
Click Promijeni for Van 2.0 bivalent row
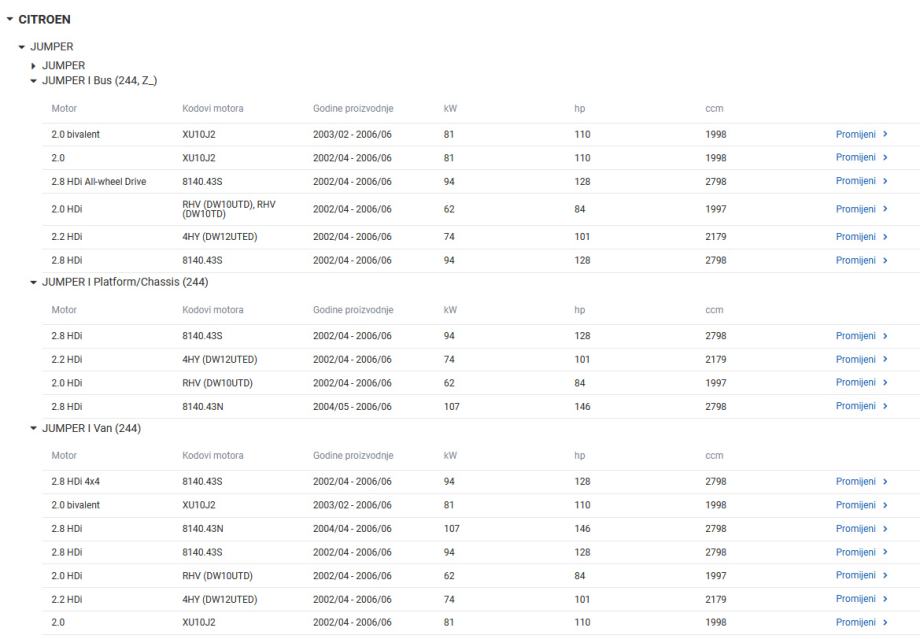(x=861, y=505)
